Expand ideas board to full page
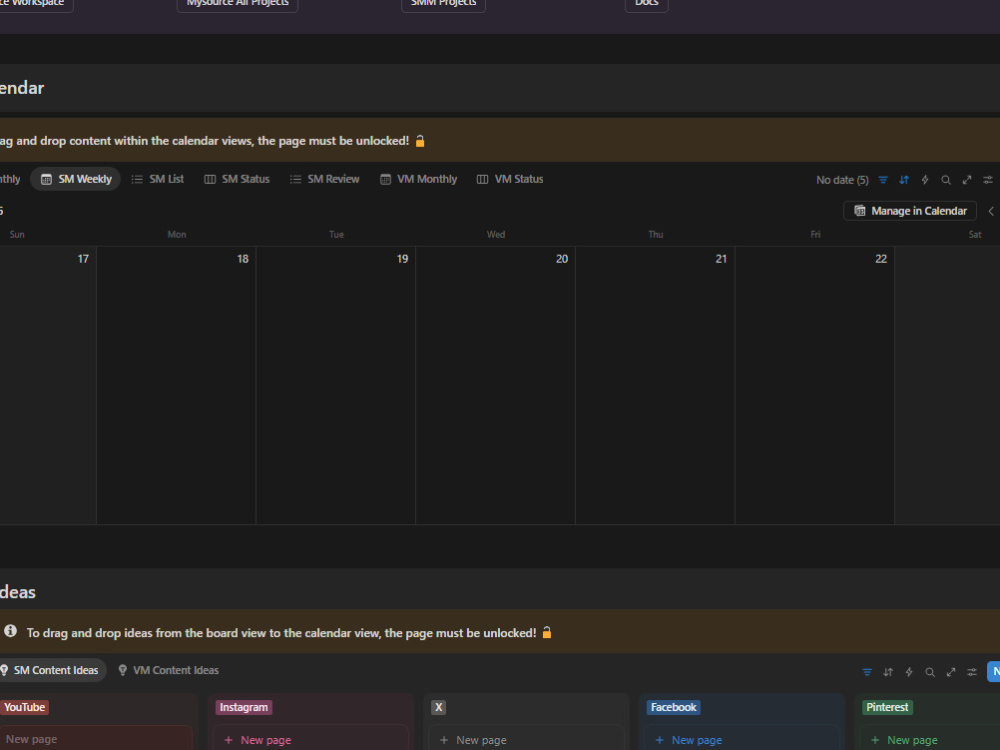This screenshot has height=750, width=1000. tap(951, 672)
